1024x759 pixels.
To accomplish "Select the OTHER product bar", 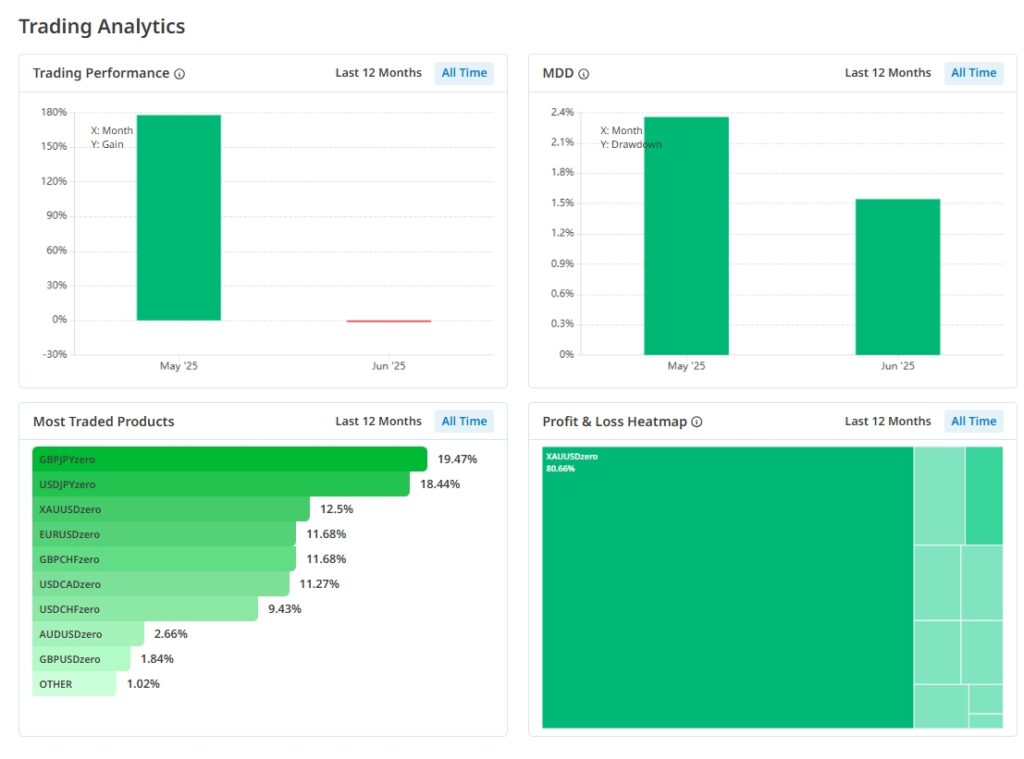I will pyautogui.click(x=74, y=685).
